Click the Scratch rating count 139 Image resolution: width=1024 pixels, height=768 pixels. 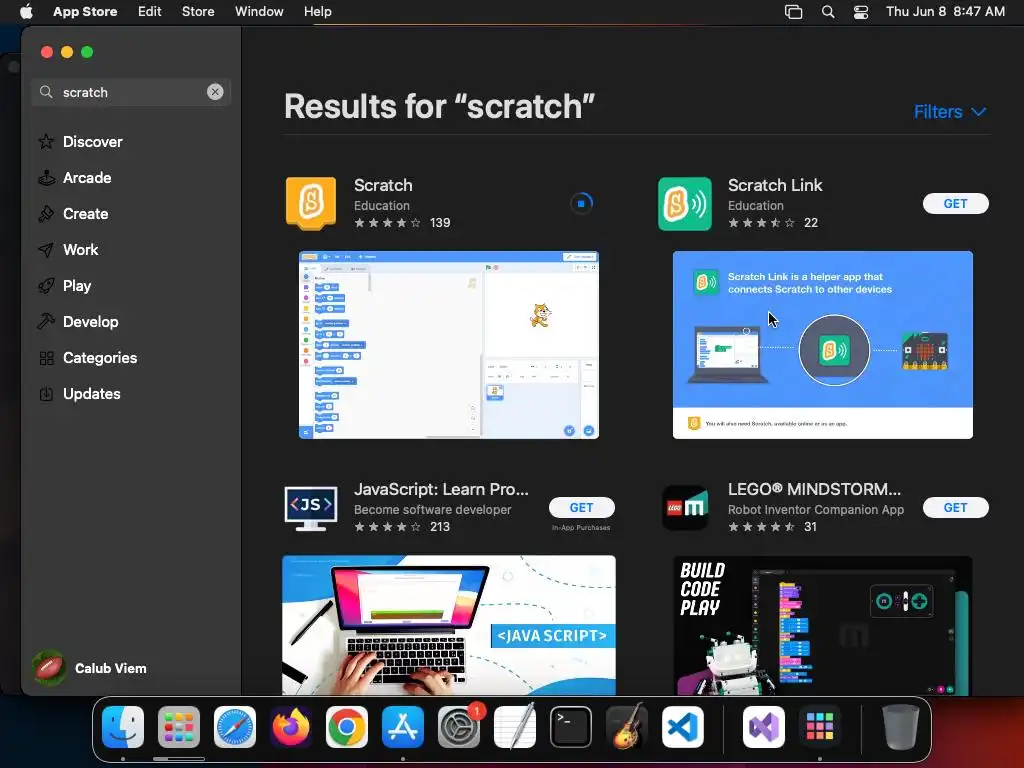point(440,223)
